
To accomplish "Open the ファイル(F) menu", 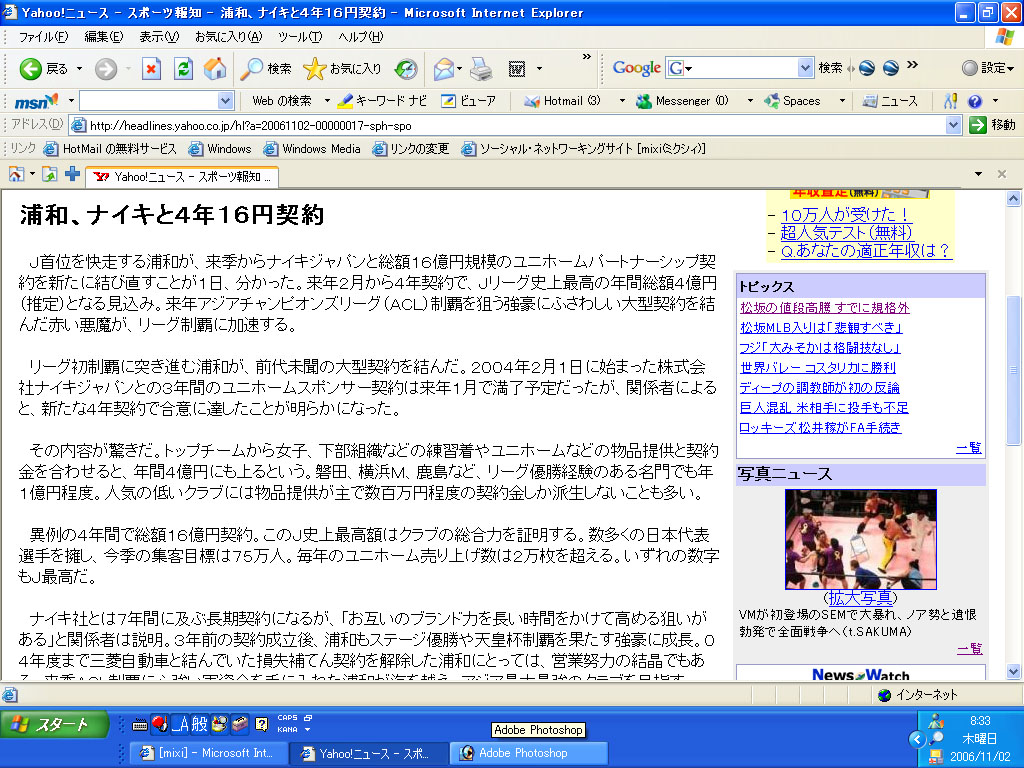I will 43,37.
